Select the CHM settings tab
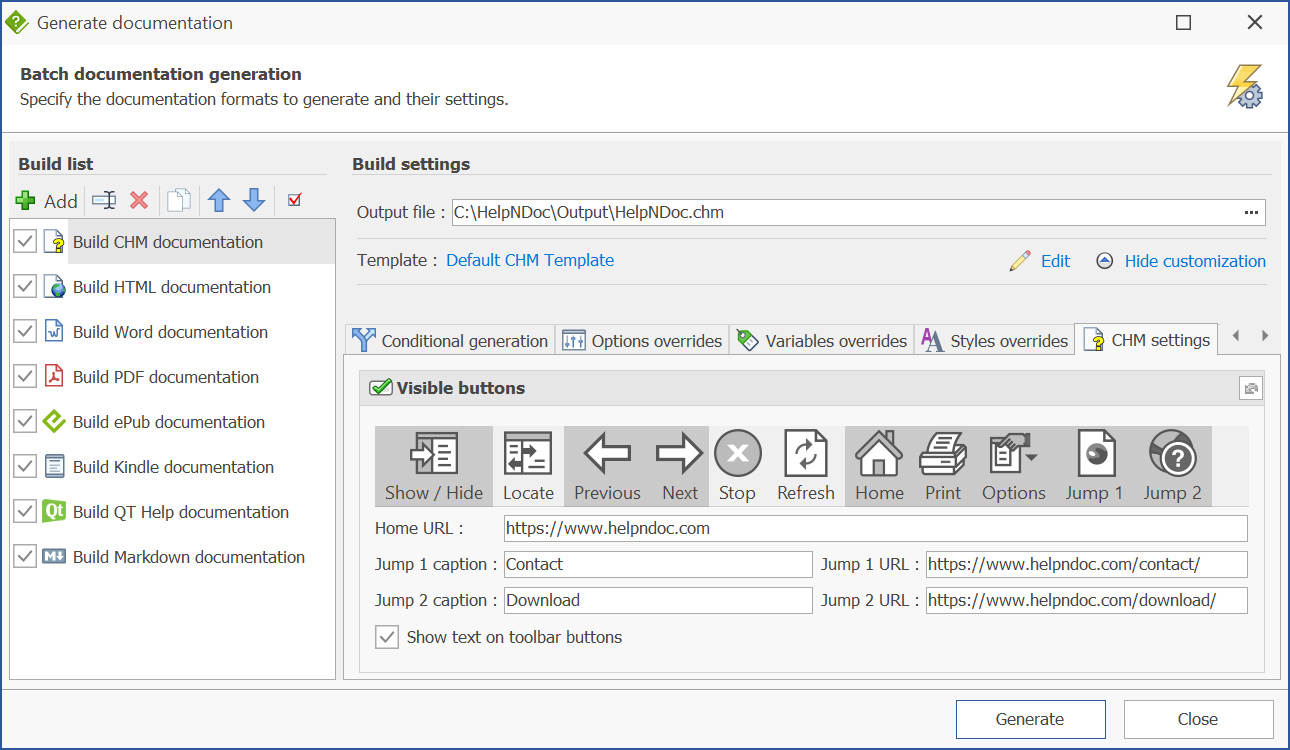Screen dimensions: 1290x750 [x=1147, y=339]
